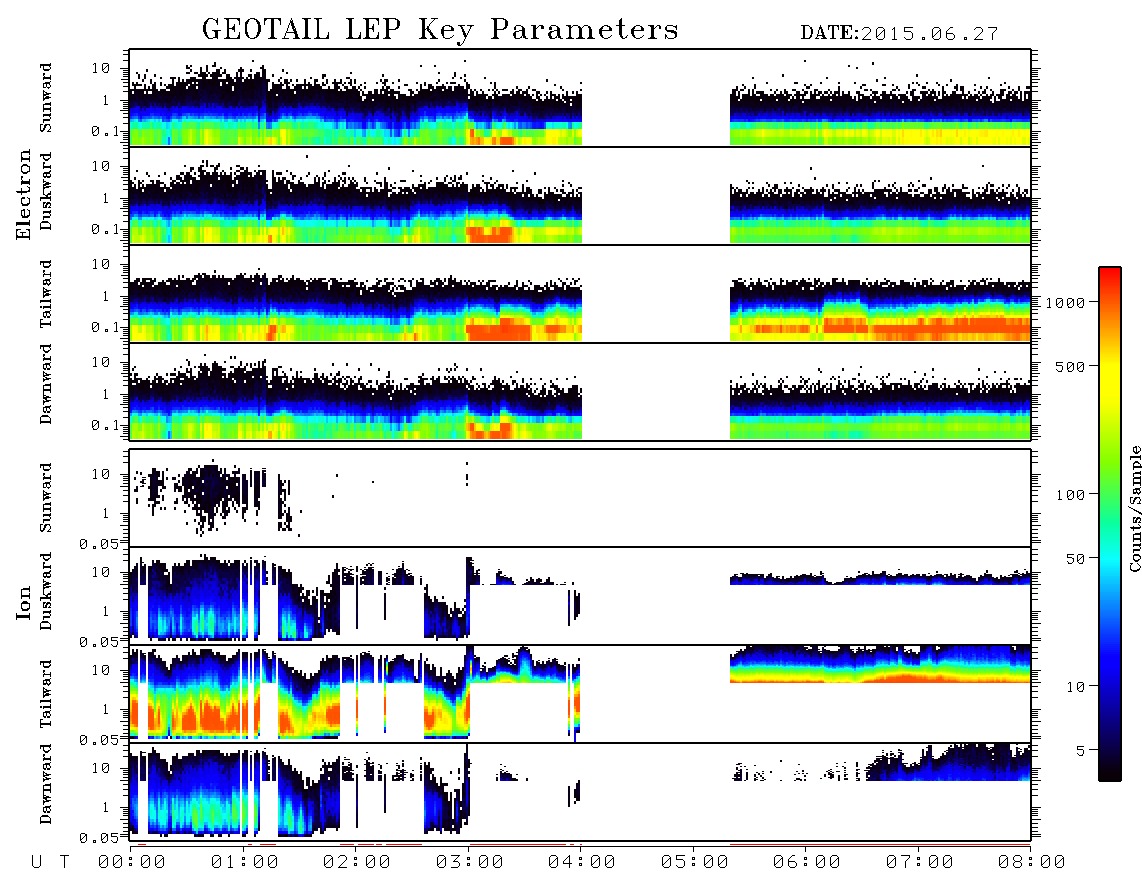The height and width of the screenshot is (880, 1142).
Task: Click the color bar's 5 tick label
Action: coord(1081,751)
